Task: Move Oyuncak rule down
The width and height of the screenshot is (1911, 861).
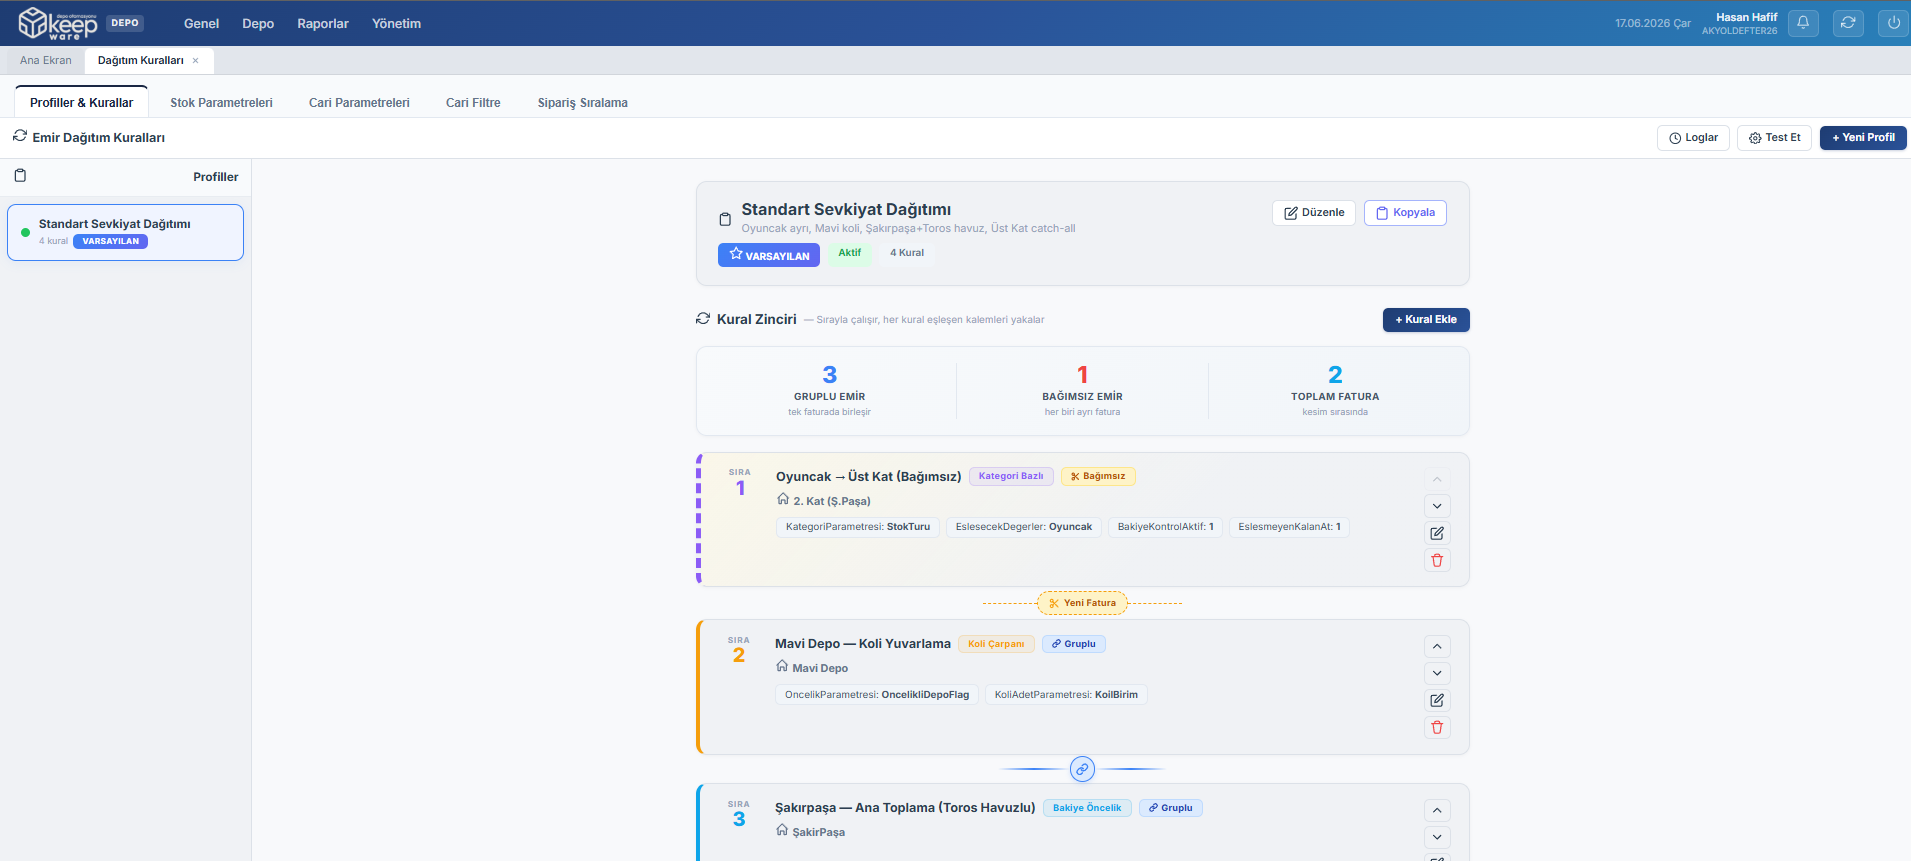Action: click(x=1437, y=506)
